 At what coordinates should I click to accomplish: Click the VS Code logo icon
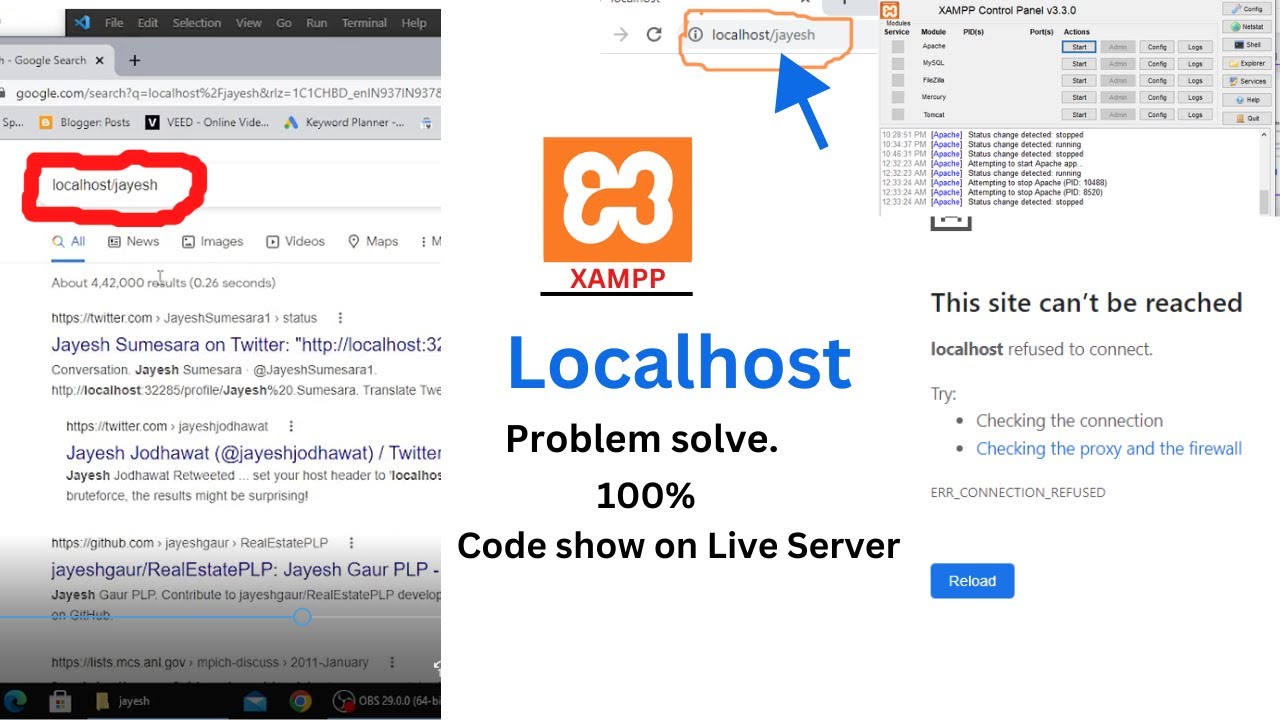click(83, 22)
